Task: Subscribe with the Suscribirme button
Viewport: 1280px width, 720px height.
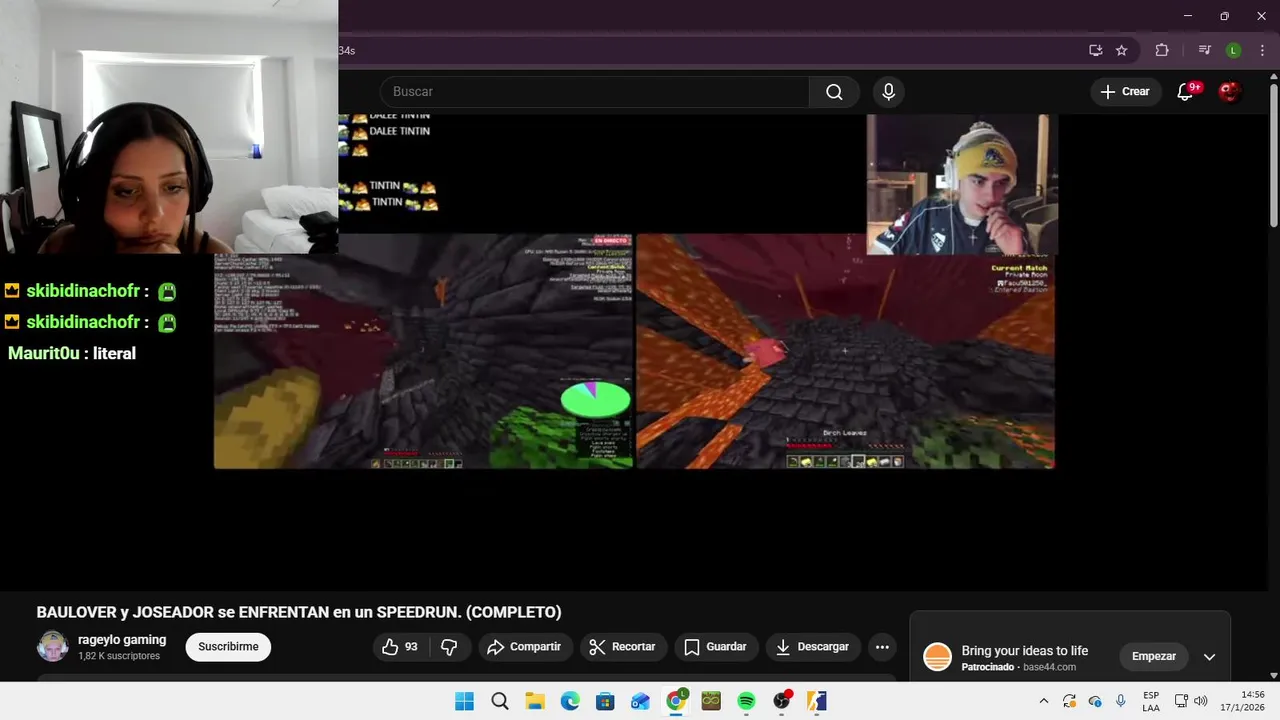Action: (228, 647)
